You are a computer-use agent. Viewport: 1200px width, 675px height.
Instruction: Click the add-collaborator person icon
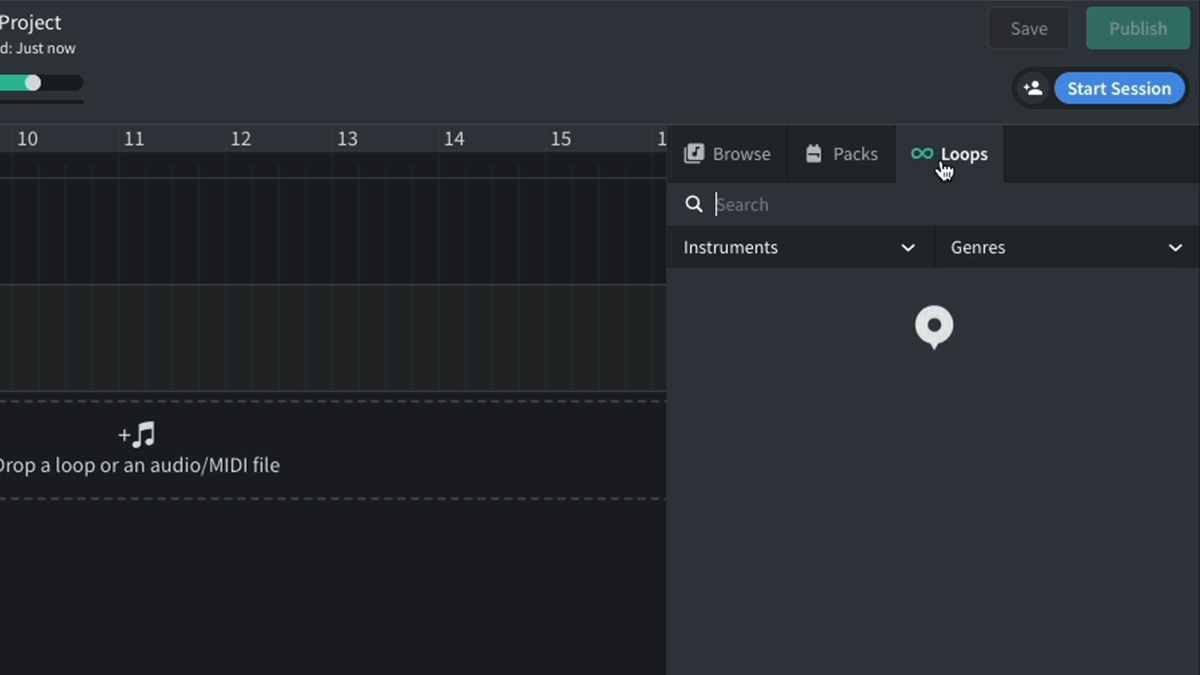tap(1033, 88)
